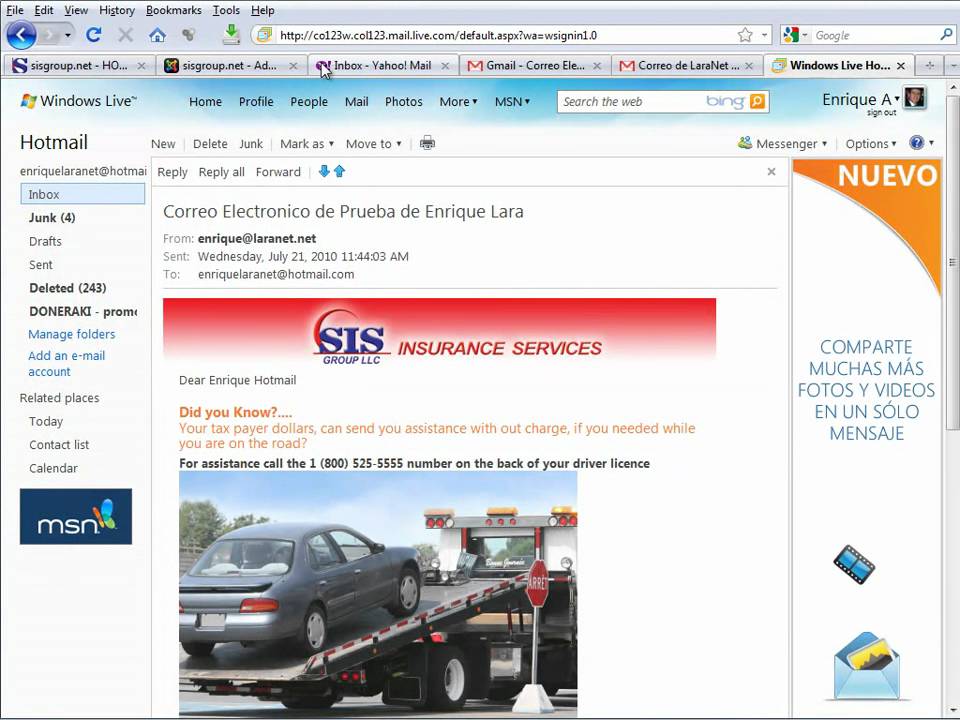Click the Google search magnifier icon
This screenshot has width=960, height=720.
point(946,35)
